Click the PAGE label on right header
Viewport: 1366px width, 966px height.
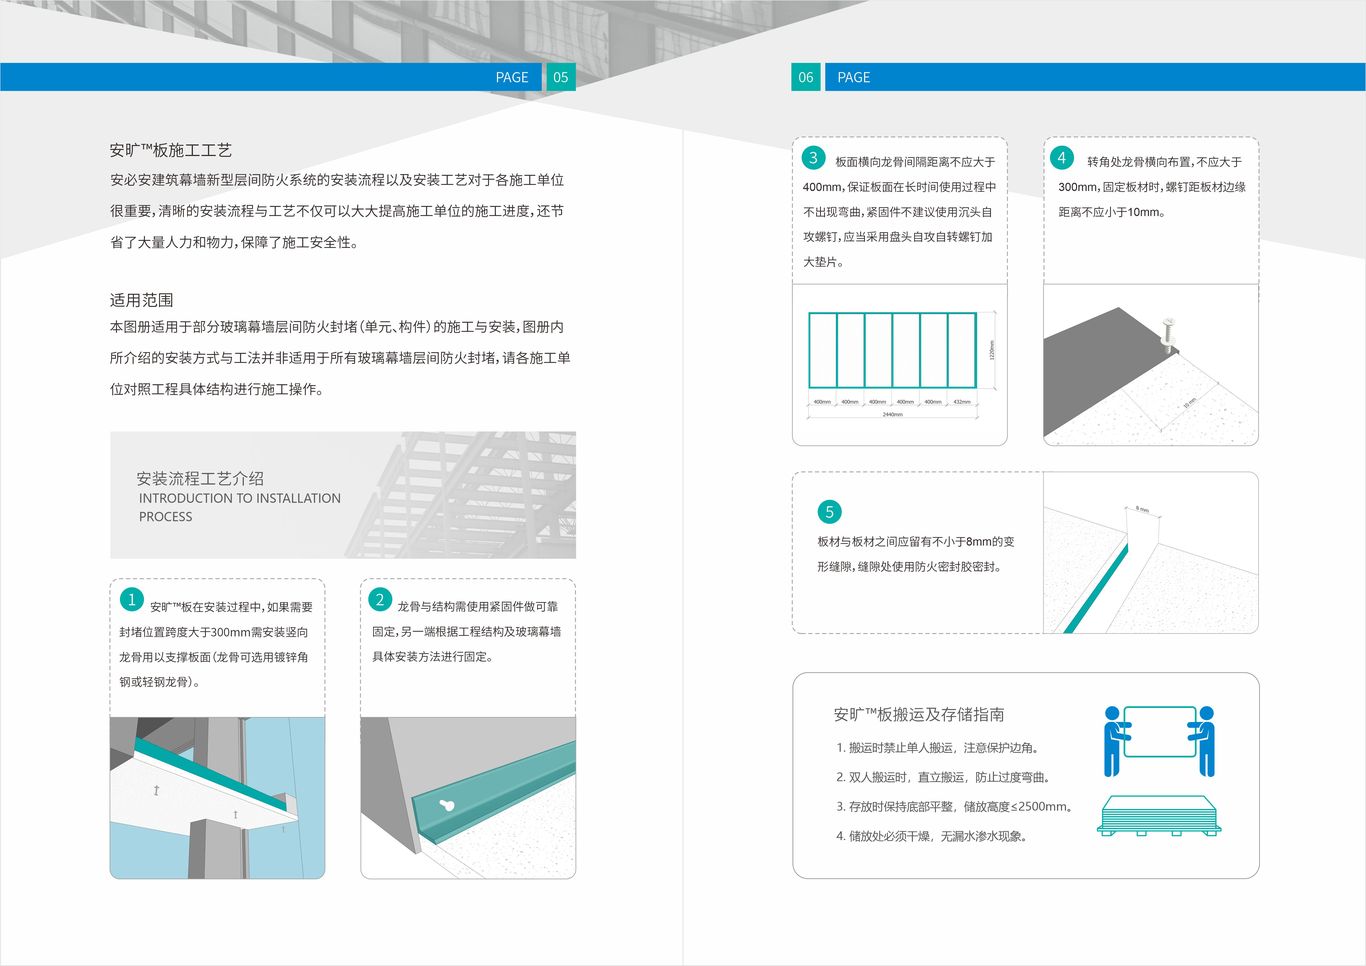coord(854,77)
